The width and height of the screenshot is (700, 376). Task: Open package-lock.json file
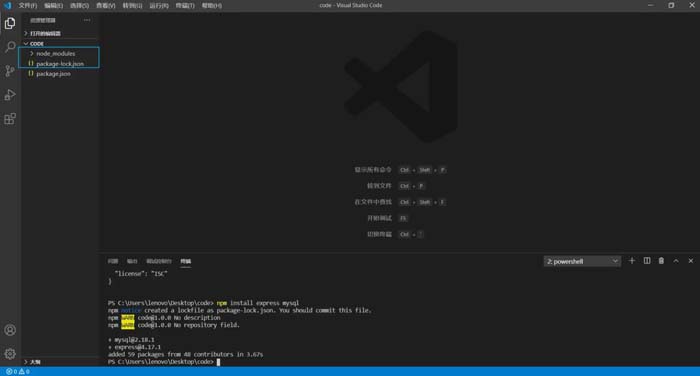(60, 64)
